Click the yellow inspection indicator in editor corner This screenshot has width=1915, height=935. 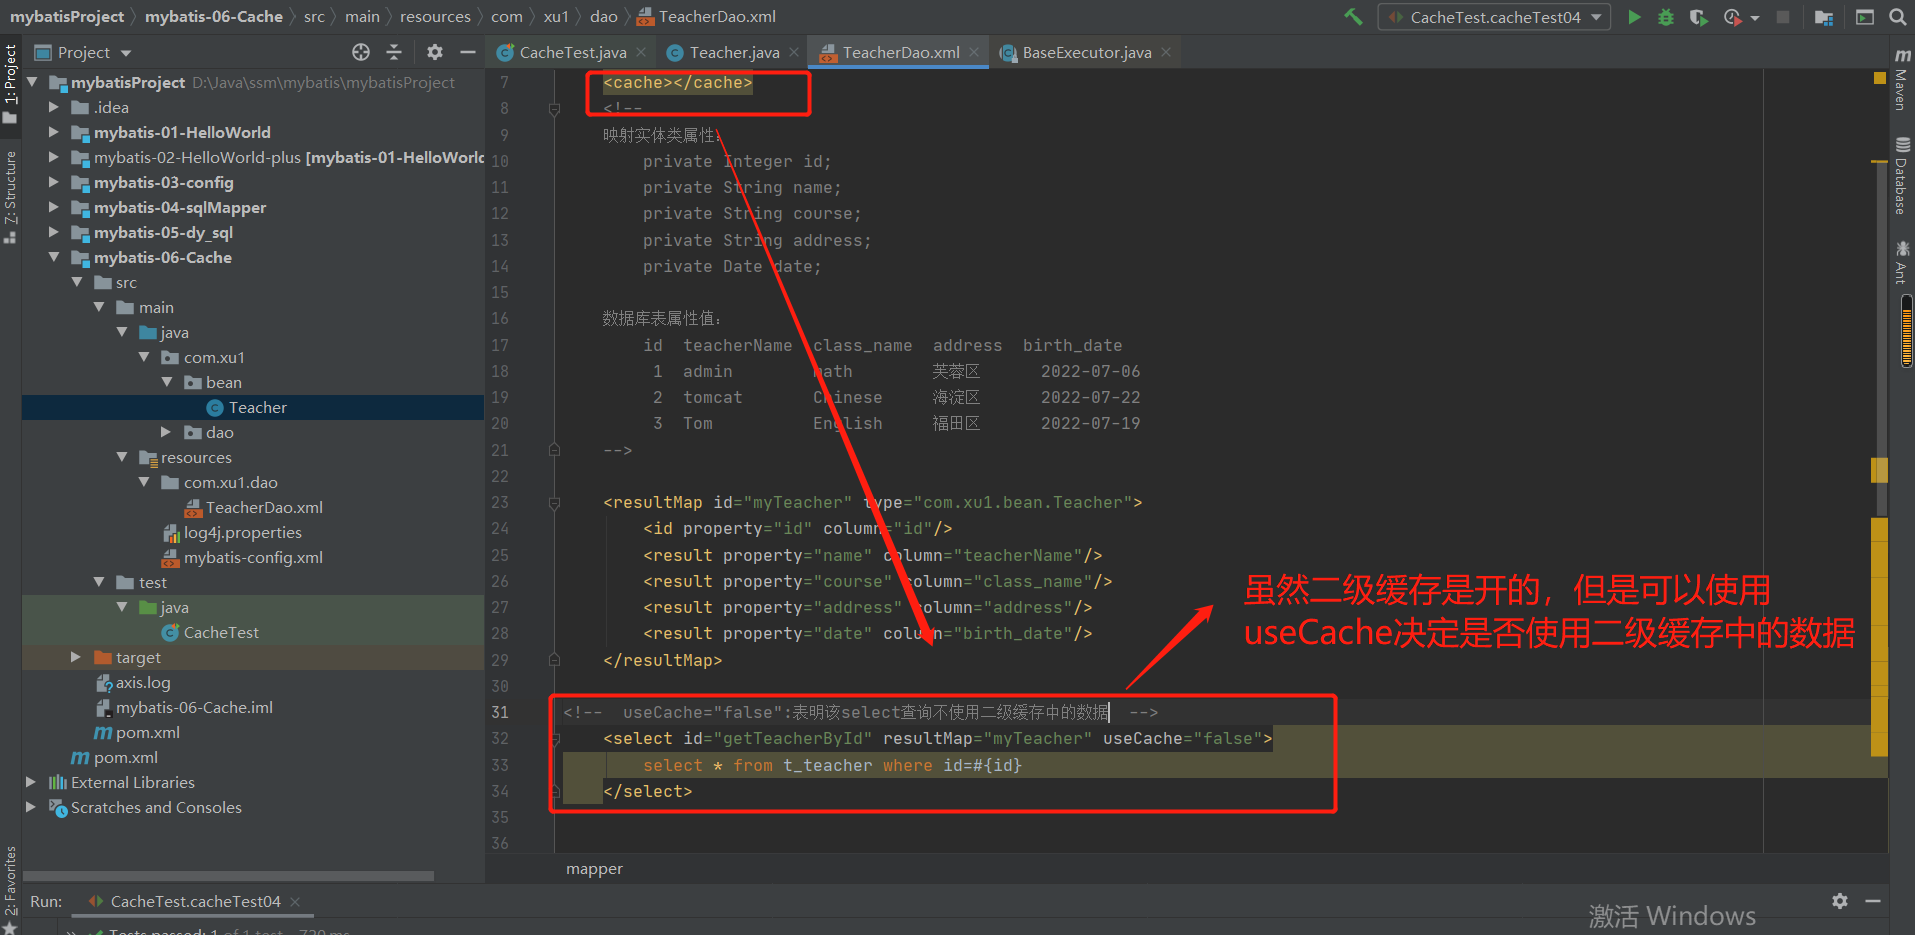click(x=1879, y=78)
